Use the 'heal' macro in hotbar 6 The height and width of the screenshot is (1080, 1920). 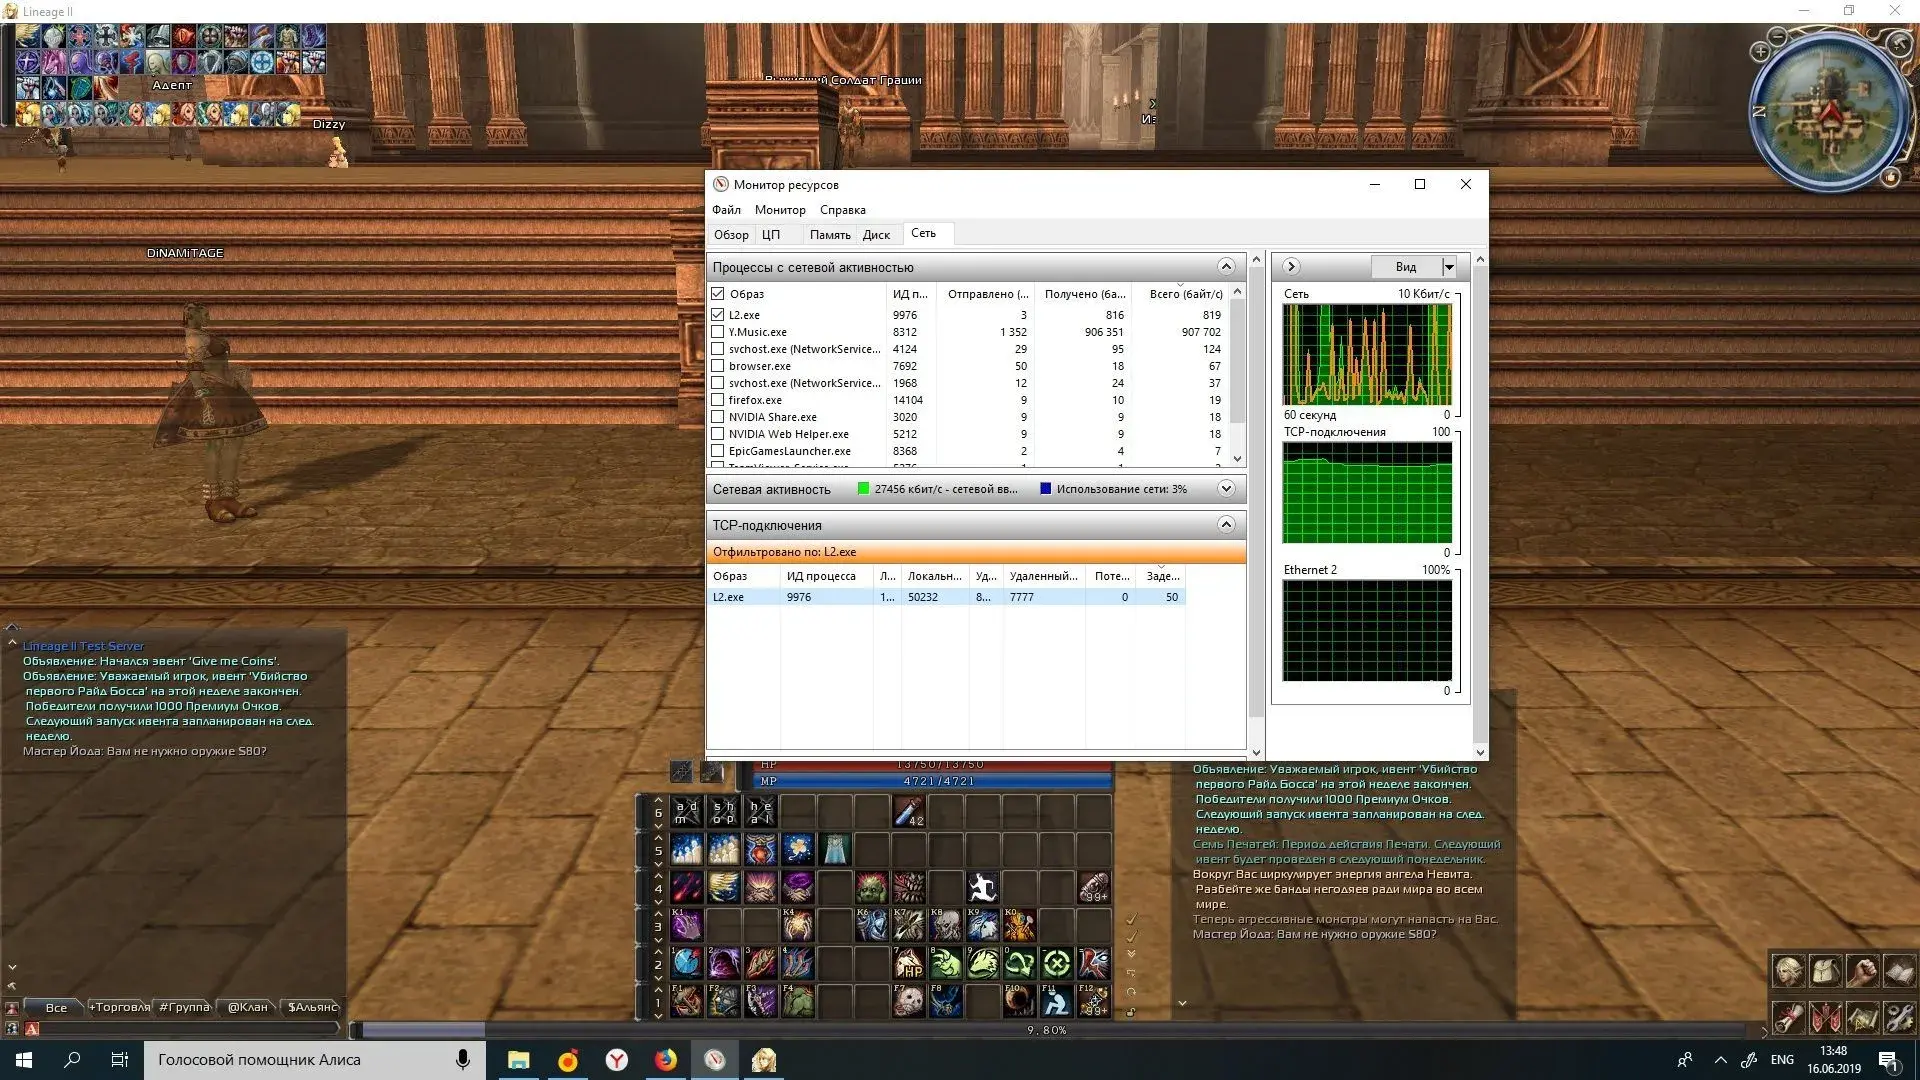(x=760, y=812)
